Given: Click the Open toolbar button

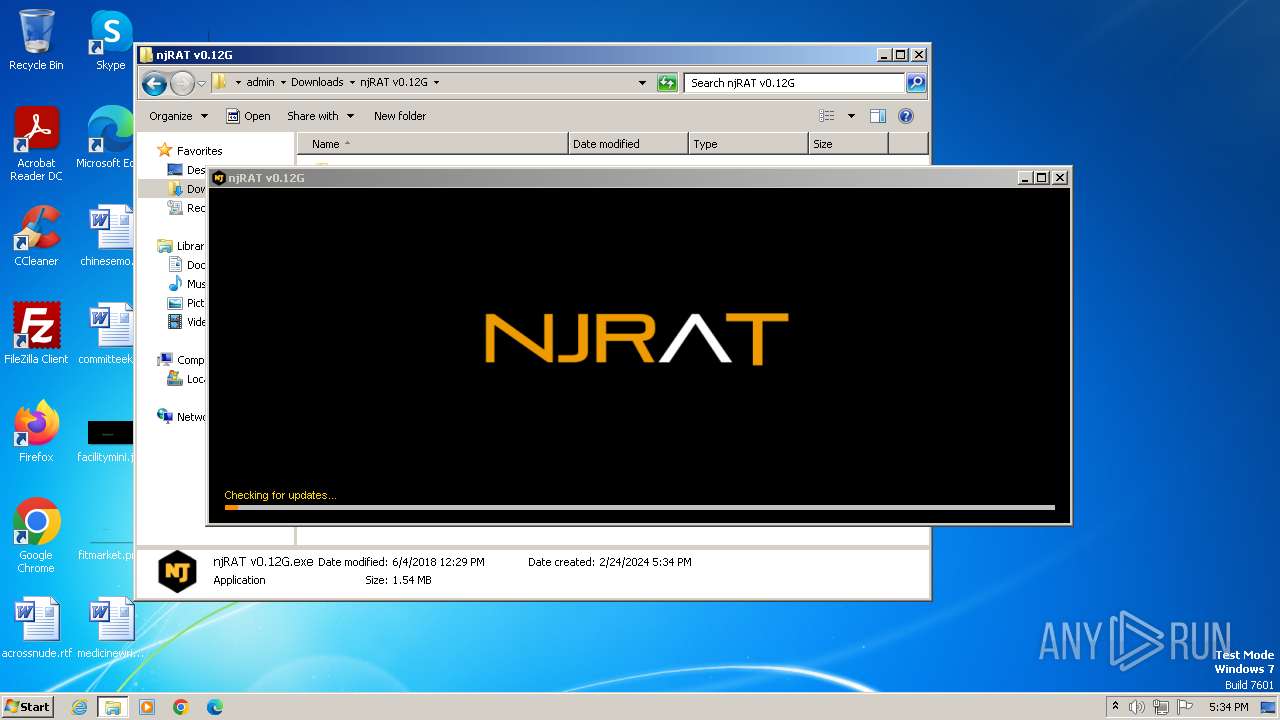Looking at the screenshot, I should click(248, 116).
